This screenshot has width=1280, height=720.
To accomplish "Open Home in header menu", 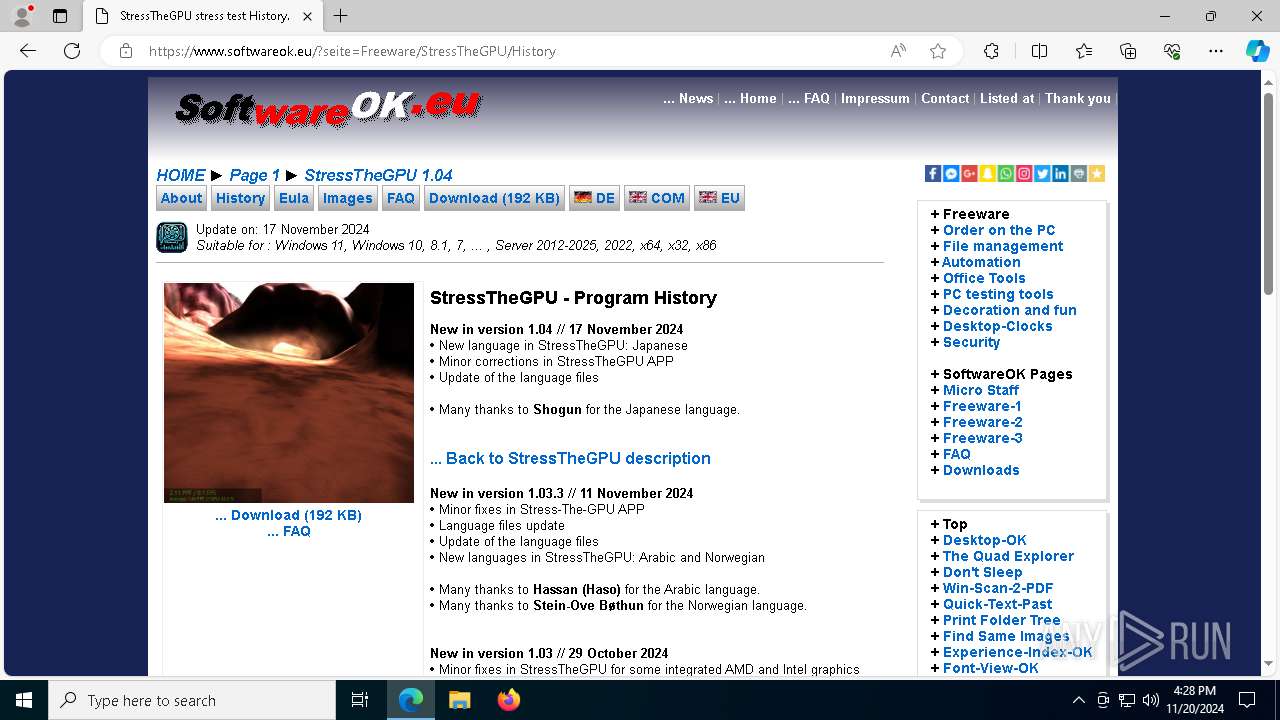I will [750, 98].
